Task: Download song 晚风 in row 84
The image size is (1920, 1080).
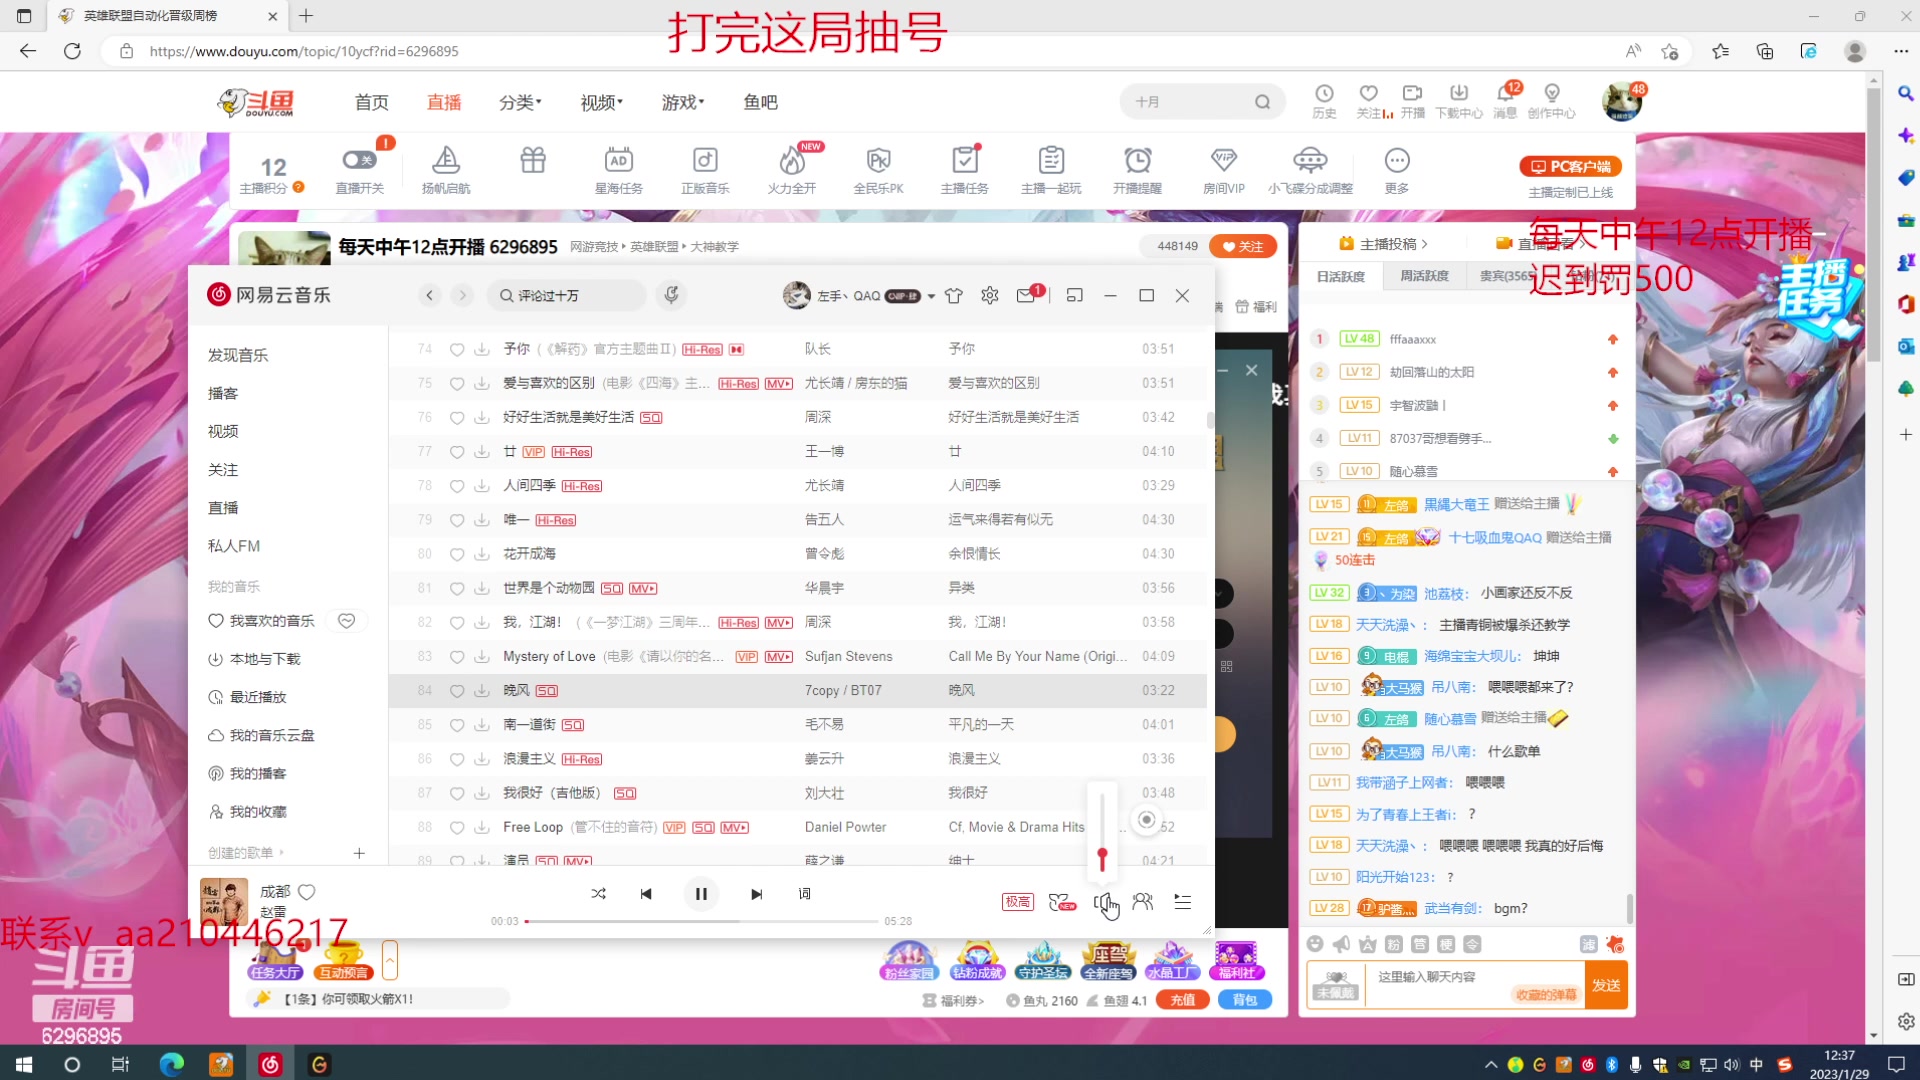Action: click(x=482, y=691)
